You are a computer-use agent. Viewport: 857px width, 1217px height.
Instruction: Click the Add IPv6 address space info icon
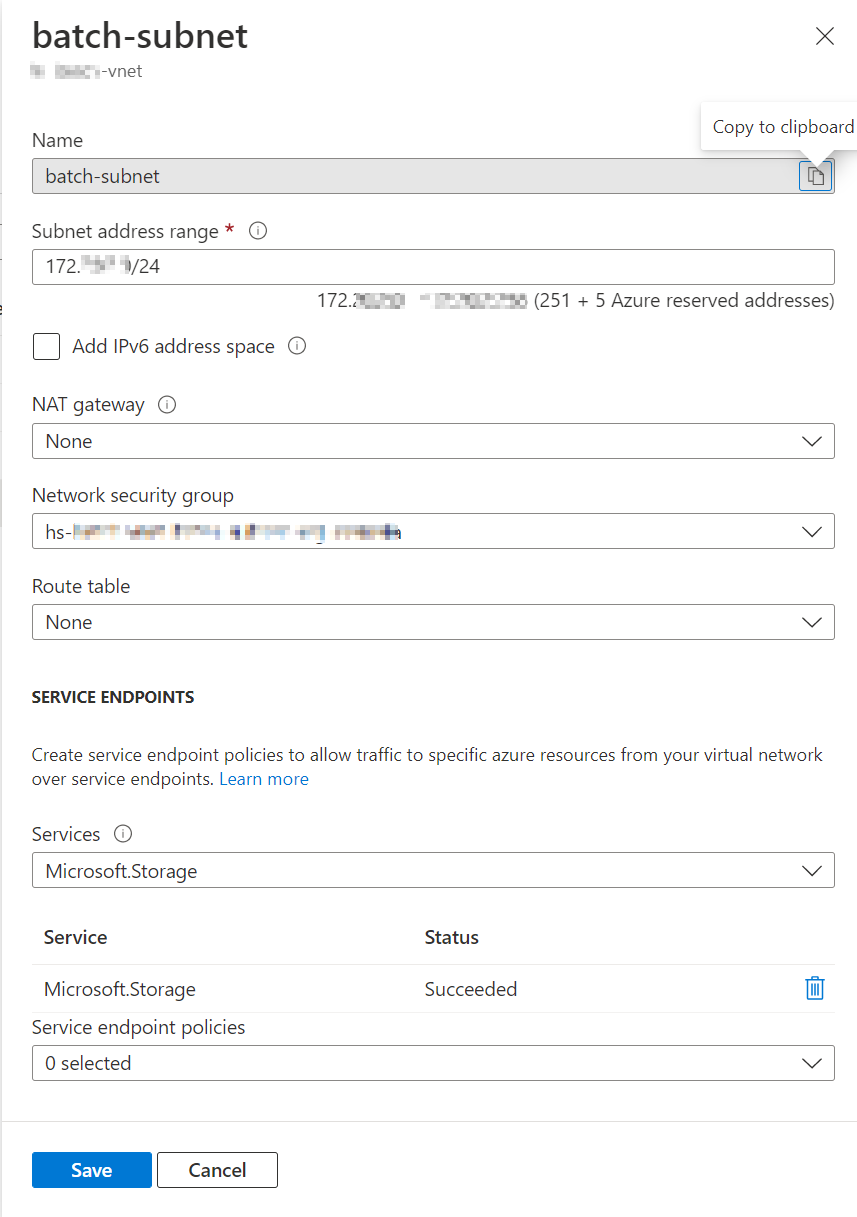pos(297,346)
